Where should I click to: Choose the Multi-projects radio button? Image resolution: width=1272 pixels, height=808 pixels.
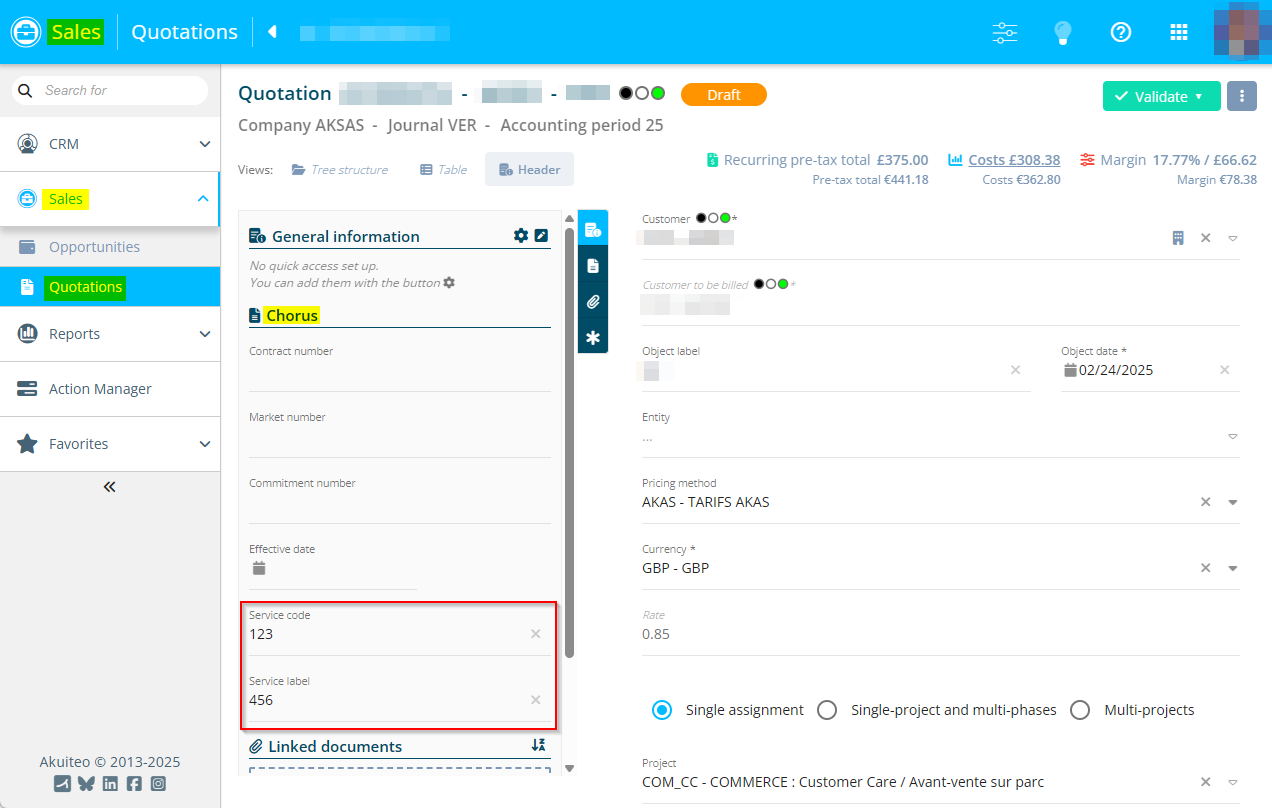coord(1080,710)
